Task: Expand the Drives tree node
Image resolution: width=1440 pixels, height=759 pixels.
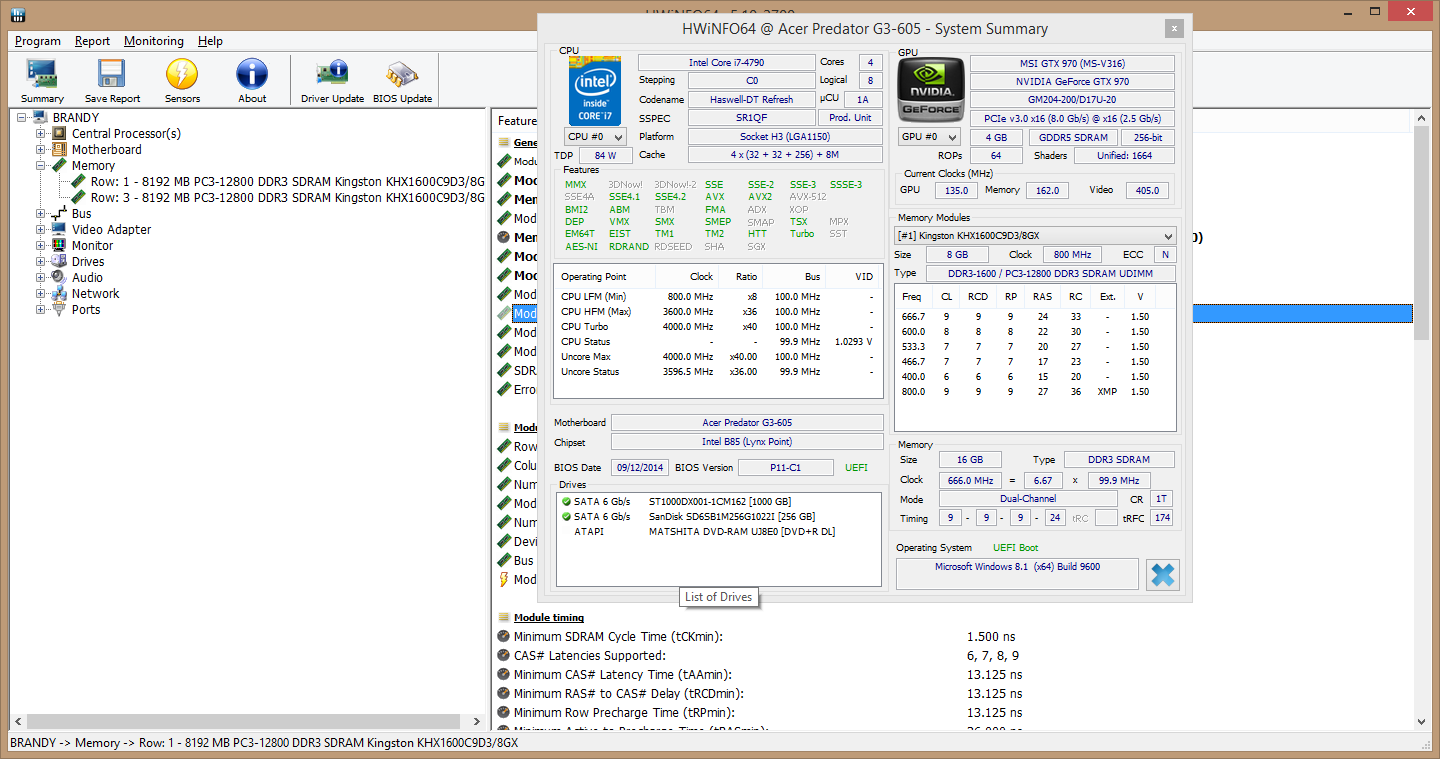Action: coord(41,262)
